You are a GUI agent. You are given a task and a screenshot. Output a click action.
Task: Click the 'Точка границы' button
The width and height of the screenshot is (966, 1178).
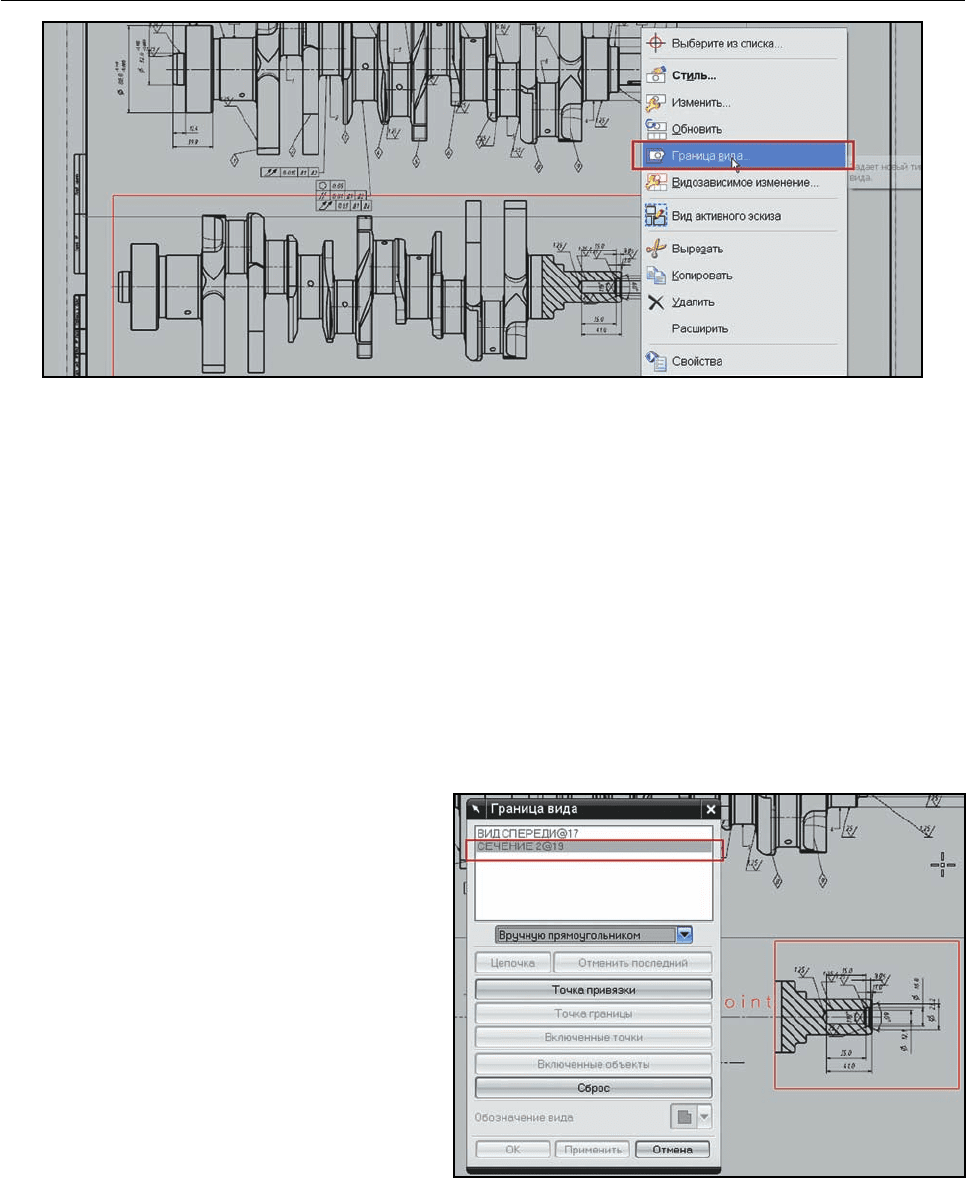click(x=593, y=1013)
